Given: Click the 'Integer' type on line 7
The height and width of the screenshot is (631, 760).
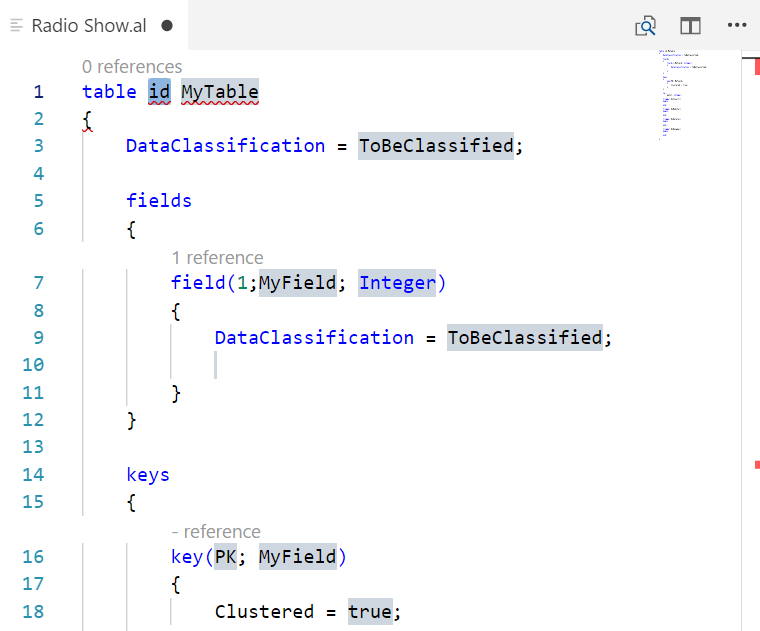Looking at the screenshot, I should [x=397, y=283].
